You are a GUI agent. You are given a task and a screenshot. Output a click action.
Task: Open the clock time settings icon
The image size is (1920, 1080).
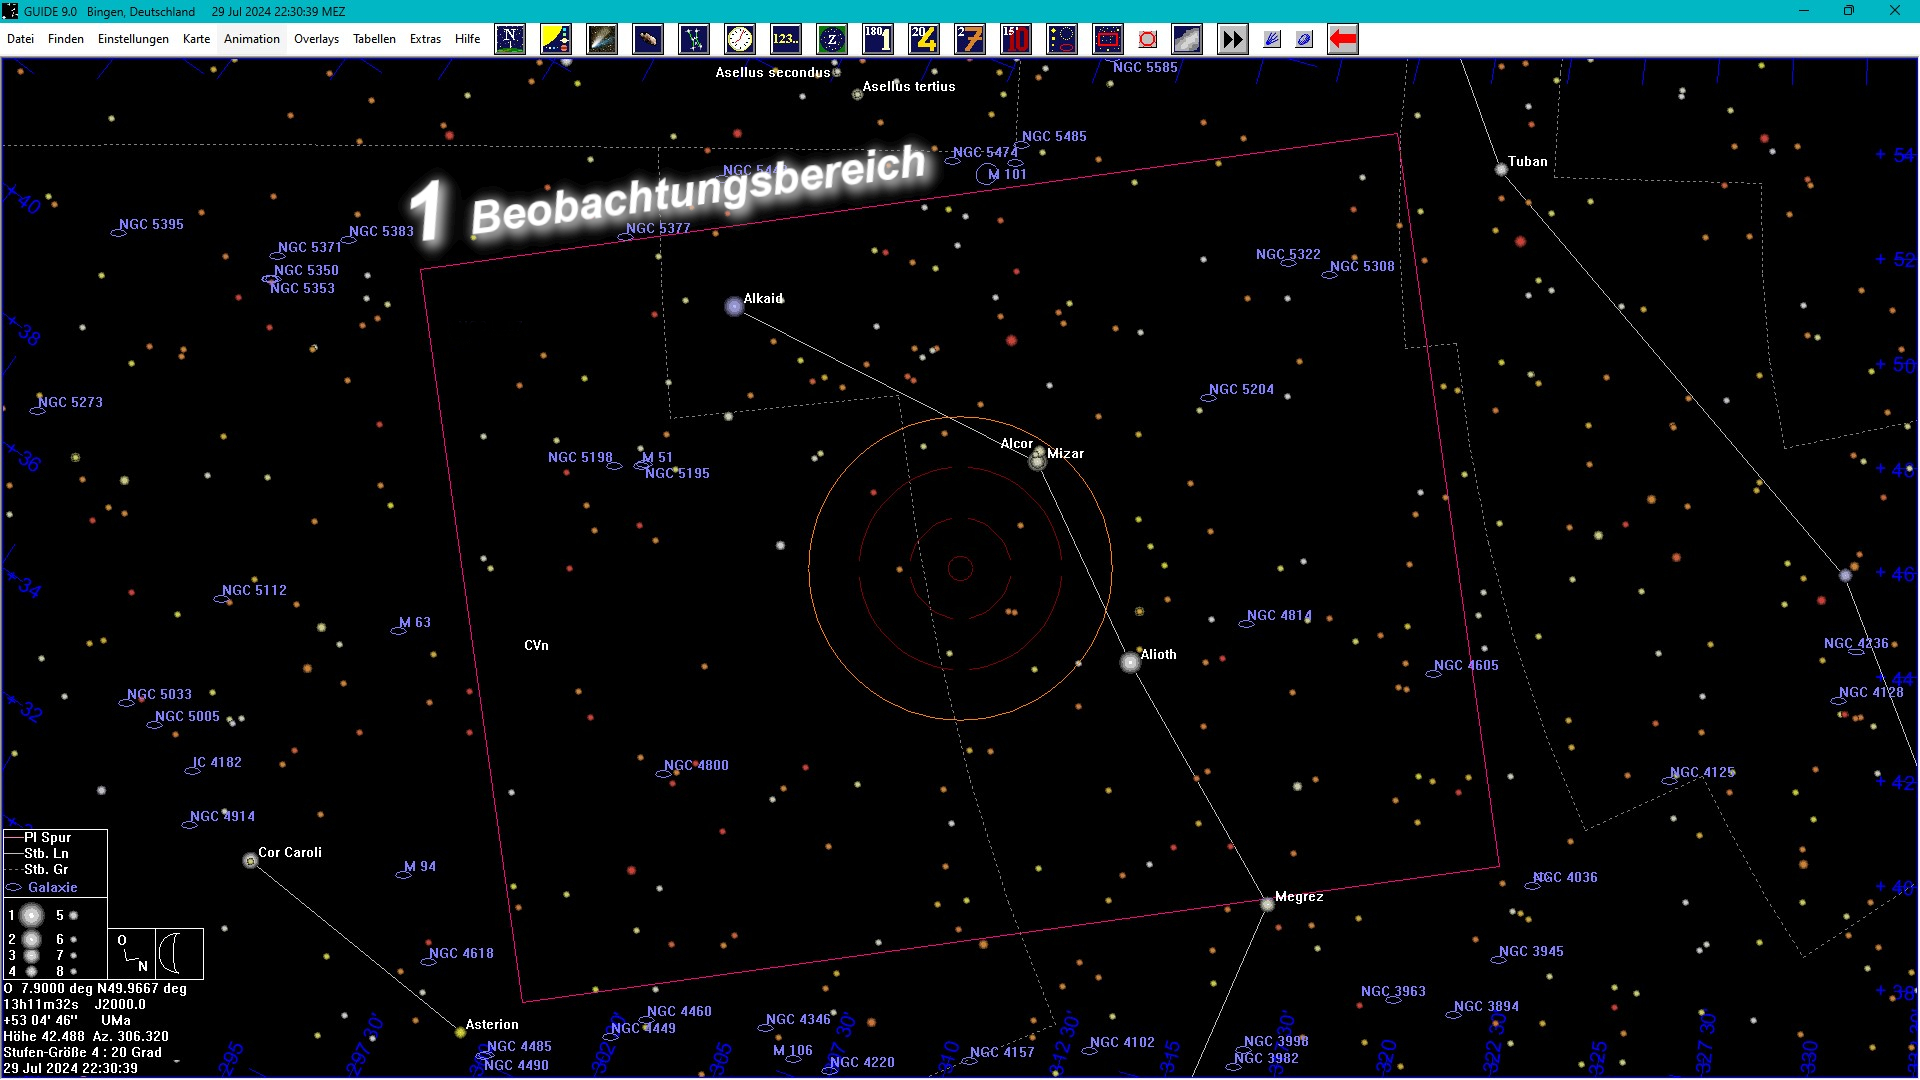740,40
